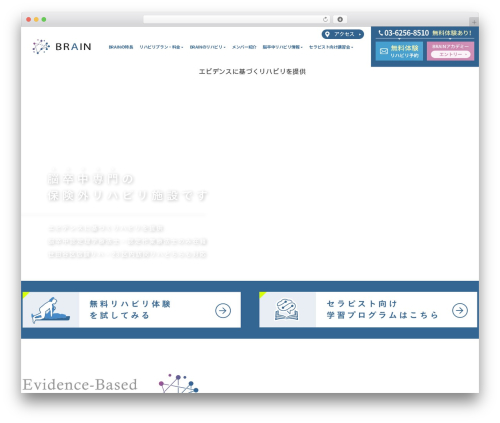The height and width of the screenshot is (423, 500).
Task: Call the 03-6256-8510 phone number link
Action: [x=404, y=33]
